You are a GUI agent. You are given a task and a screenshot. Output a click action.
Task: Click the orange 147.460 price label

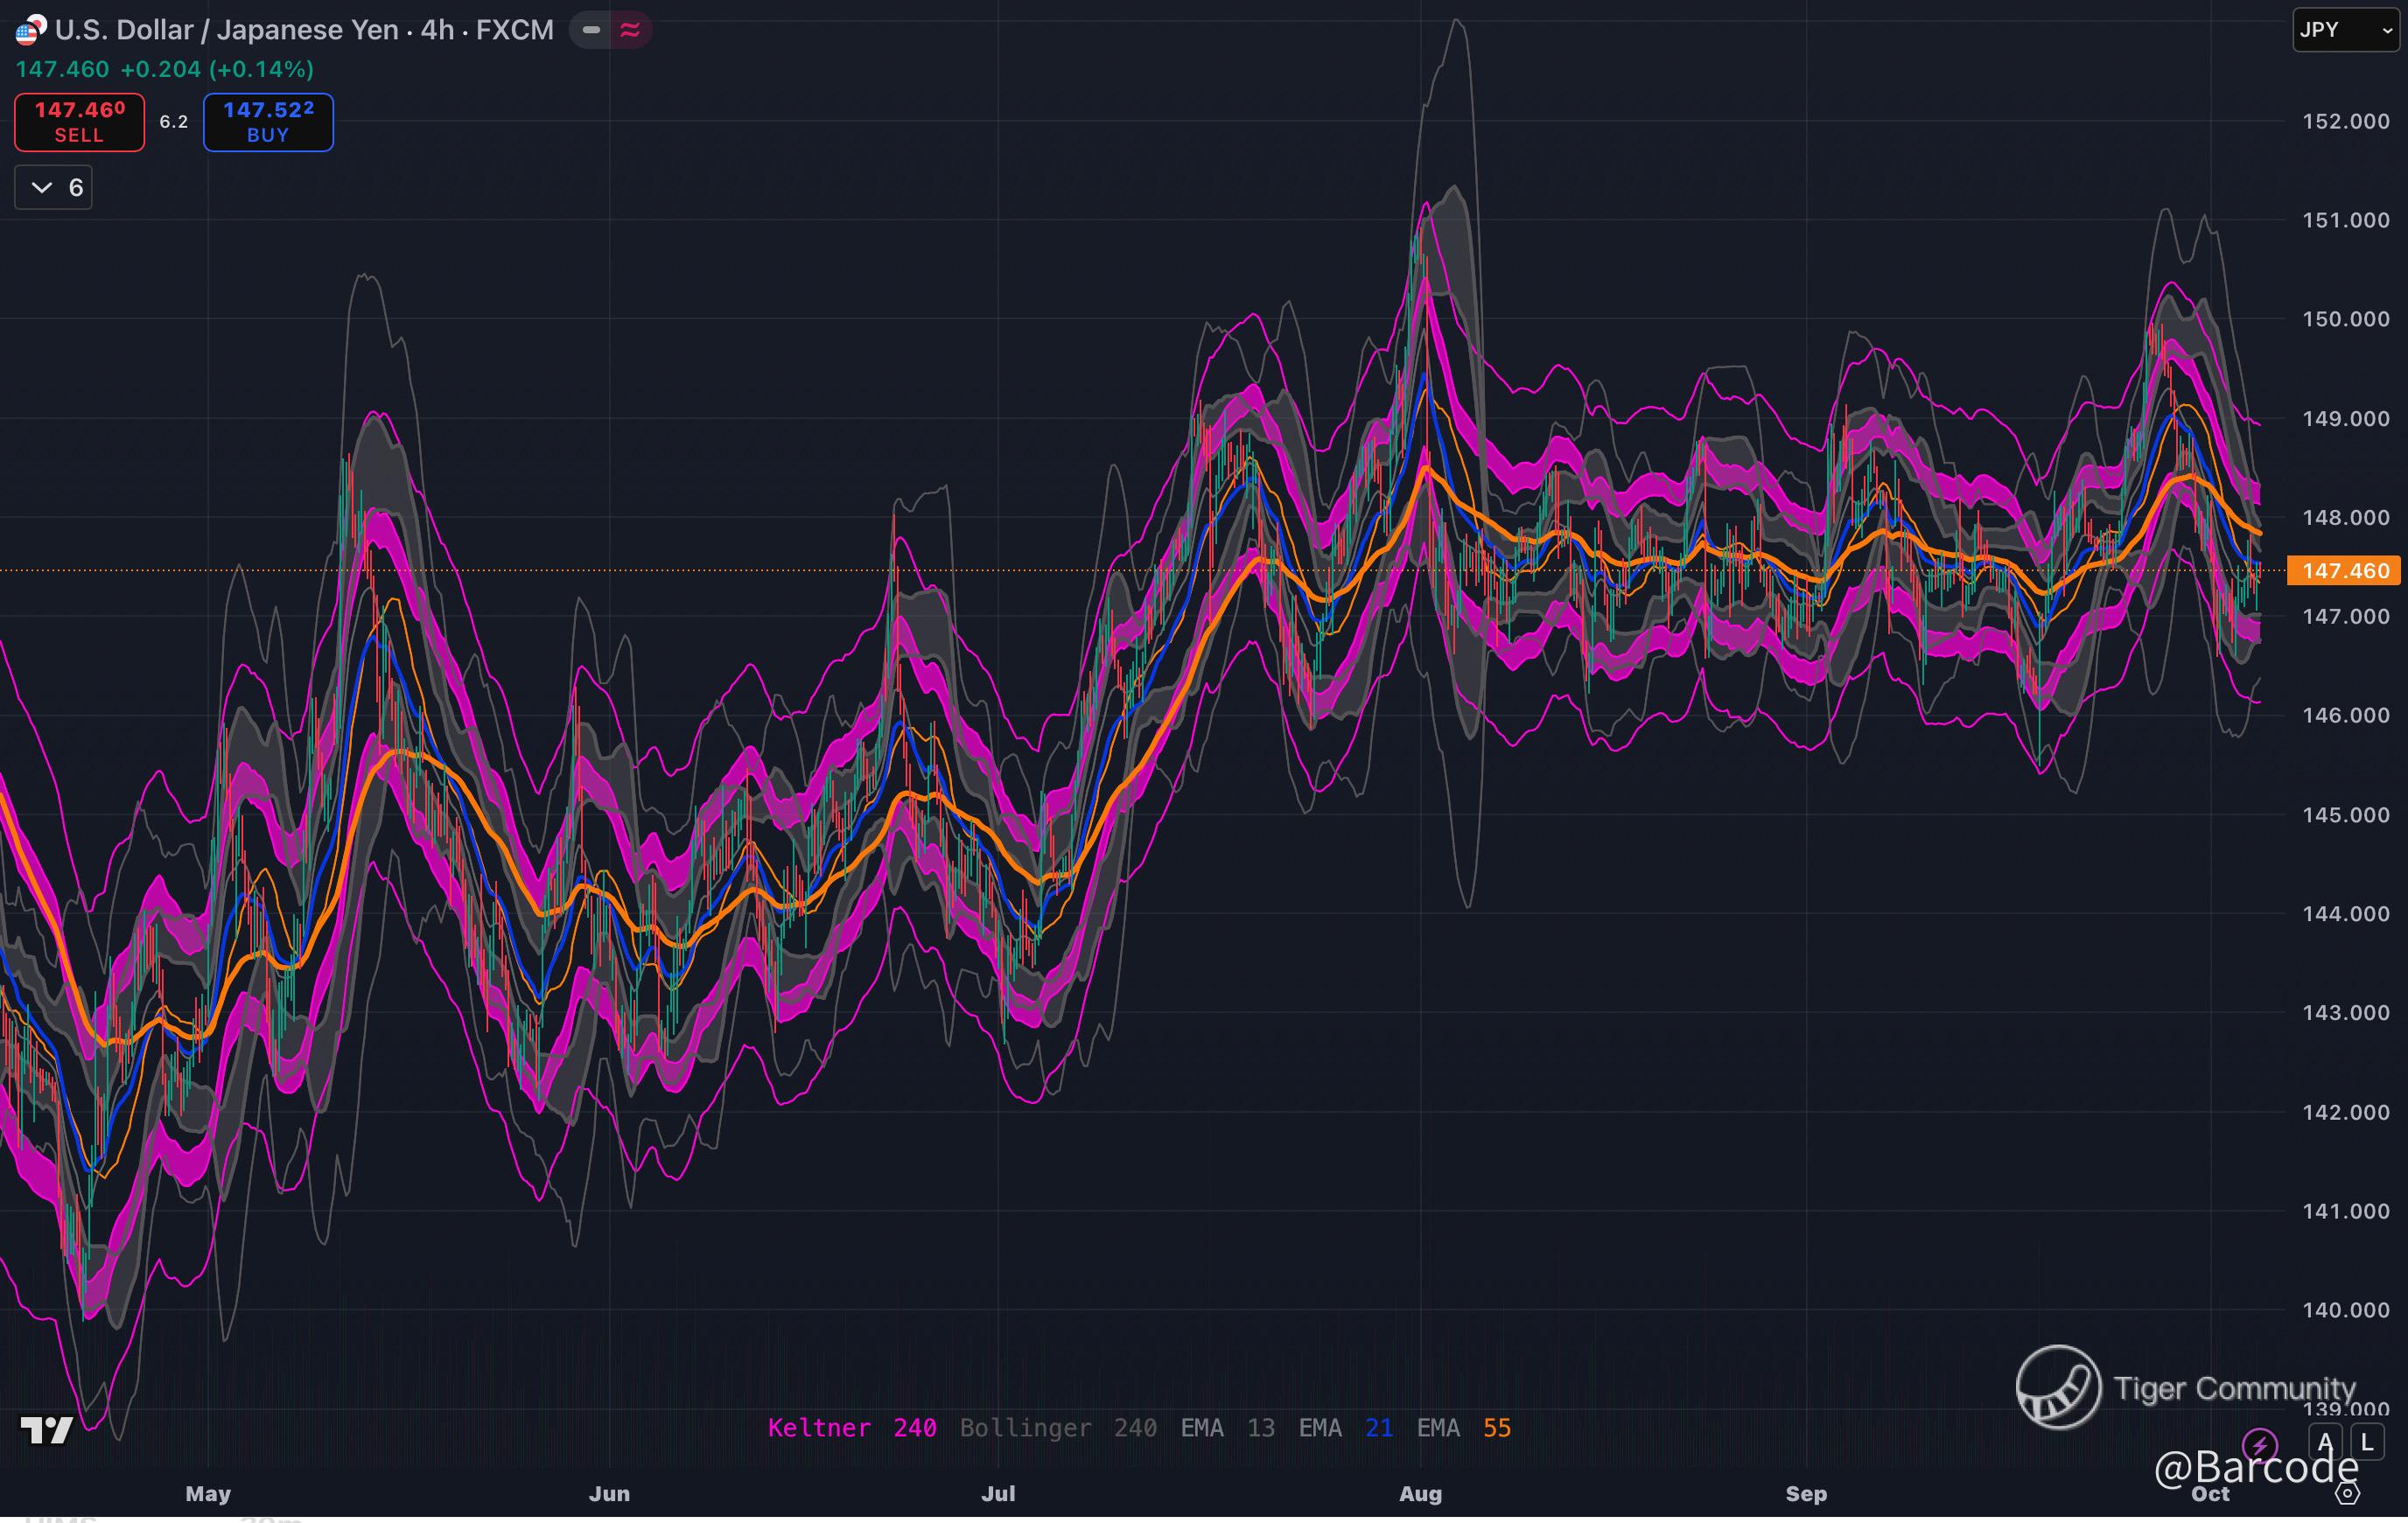(2345, 571)
